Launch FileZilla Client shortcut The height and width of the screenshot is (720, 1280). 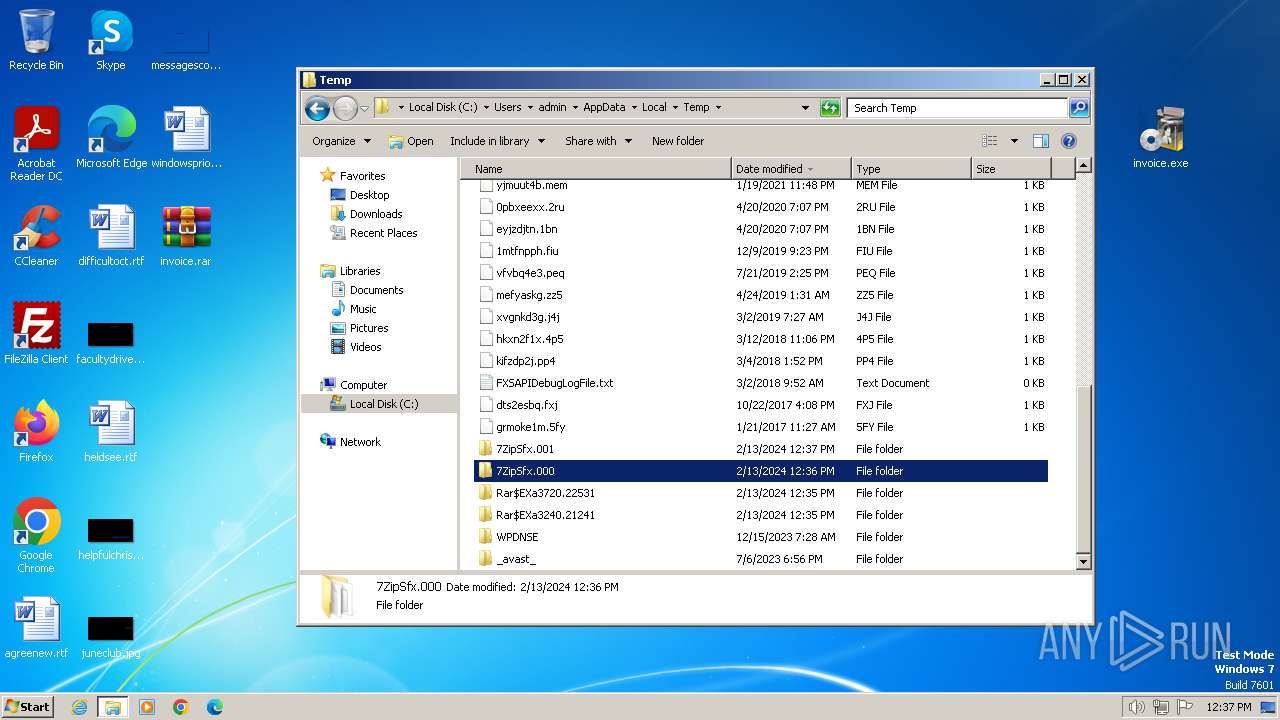36,333
